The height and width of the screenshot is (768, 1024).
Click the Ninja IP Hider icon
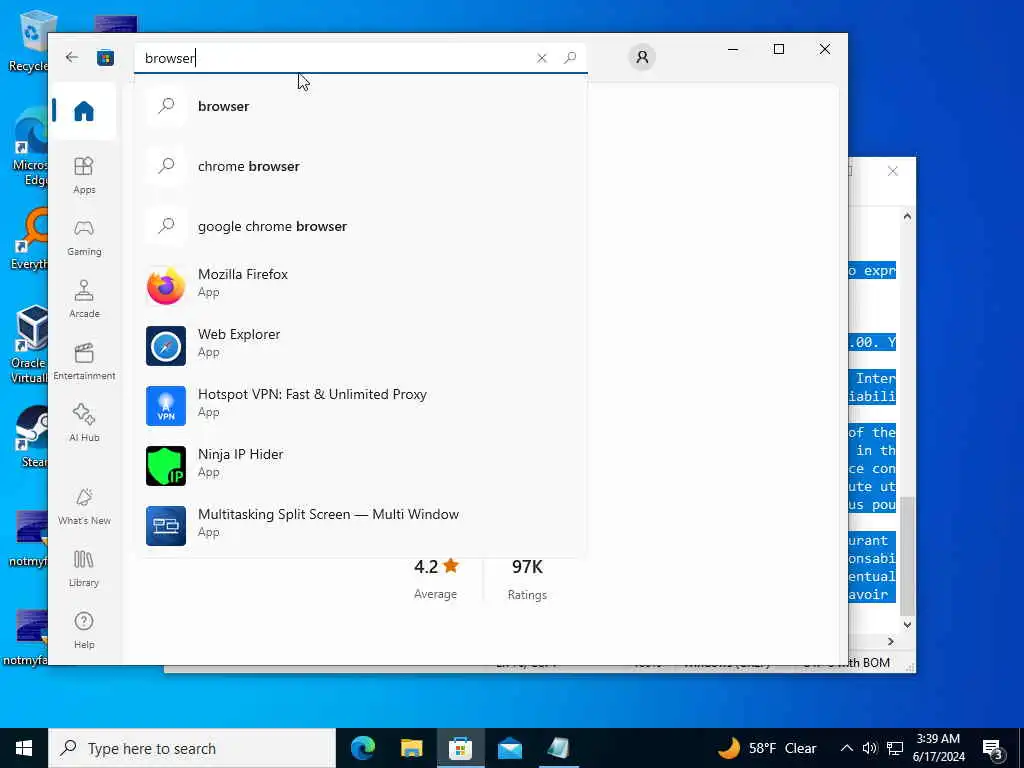click(x=166, y=466)
